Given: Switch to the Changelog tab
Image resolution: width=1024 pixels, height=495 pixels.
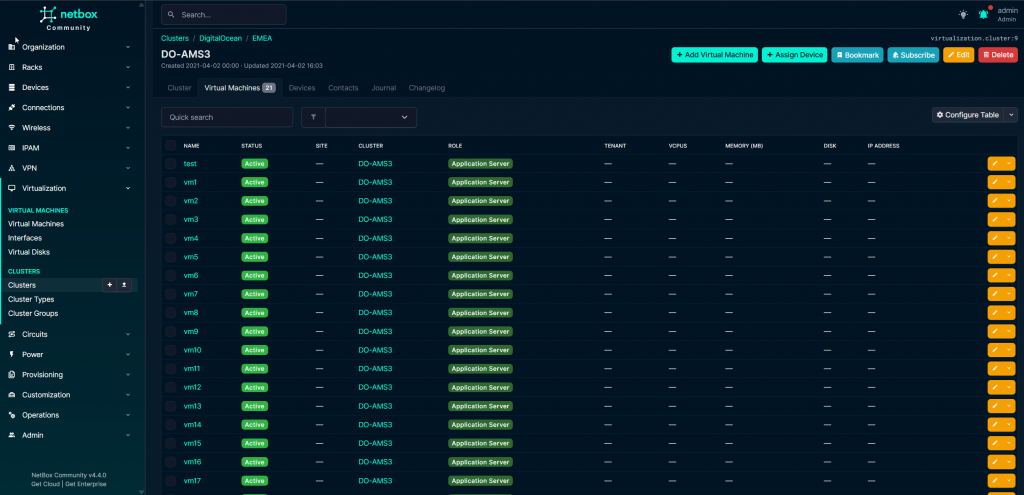Looking at the screenshot, I should coord(427,88).
